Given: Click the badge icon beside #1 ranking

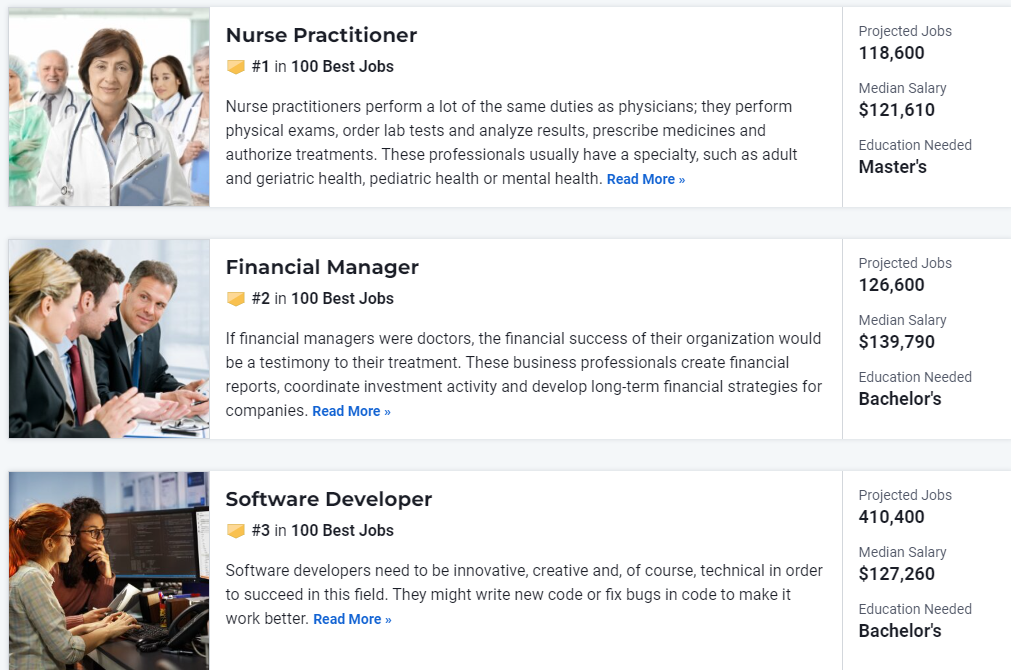Looking at the screenshot, I should tap(236, 67).
